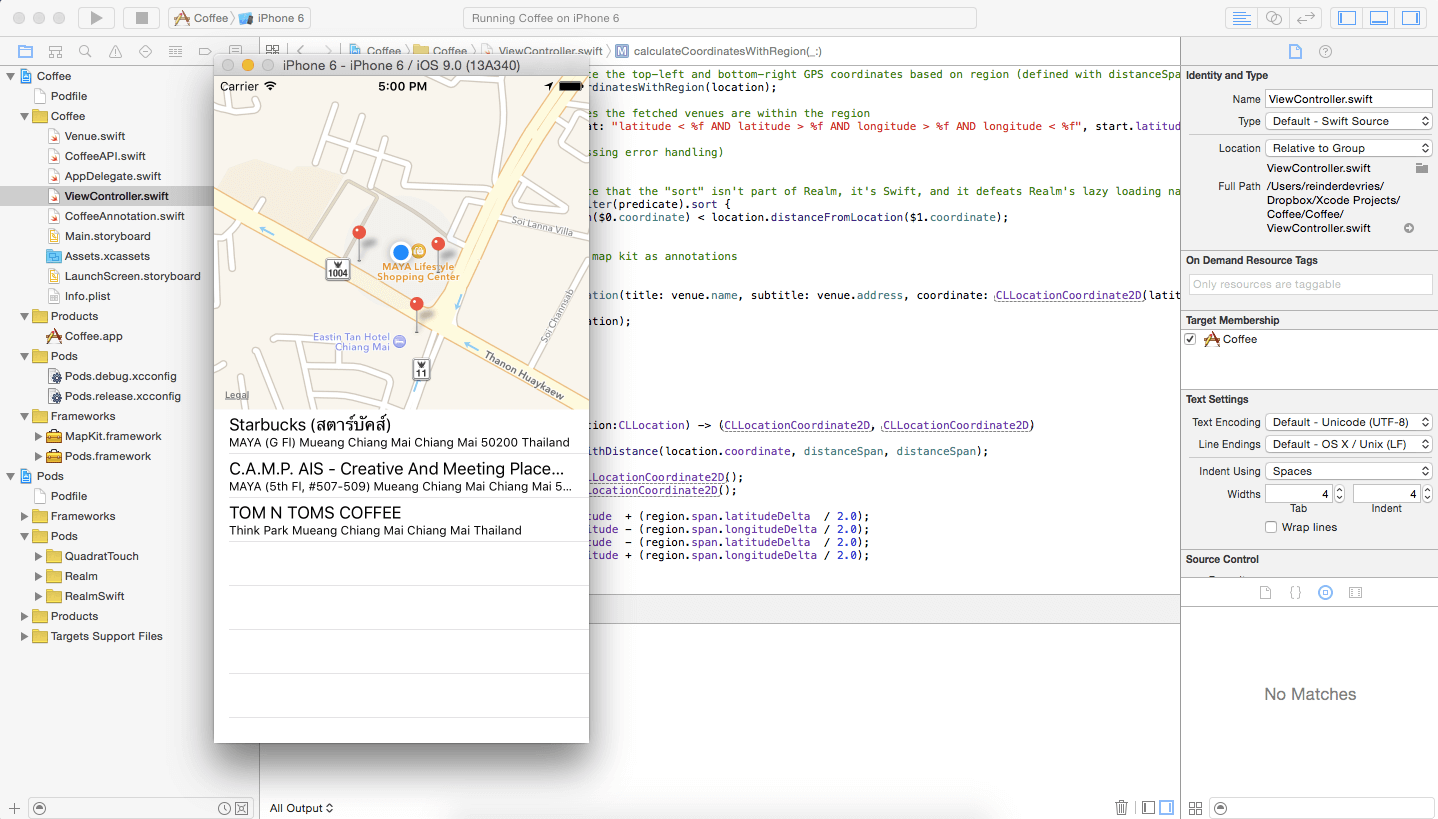Open the Find navigator
This screenshot has height=819, width=1438.
click(x=85, y=51)
